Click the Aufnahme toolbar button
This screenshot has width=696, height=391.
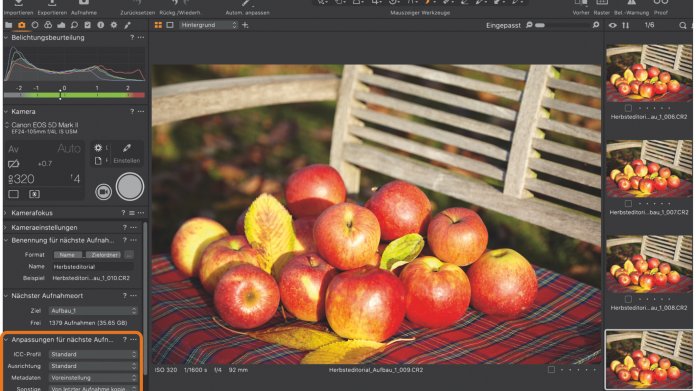tap(83, 8)
